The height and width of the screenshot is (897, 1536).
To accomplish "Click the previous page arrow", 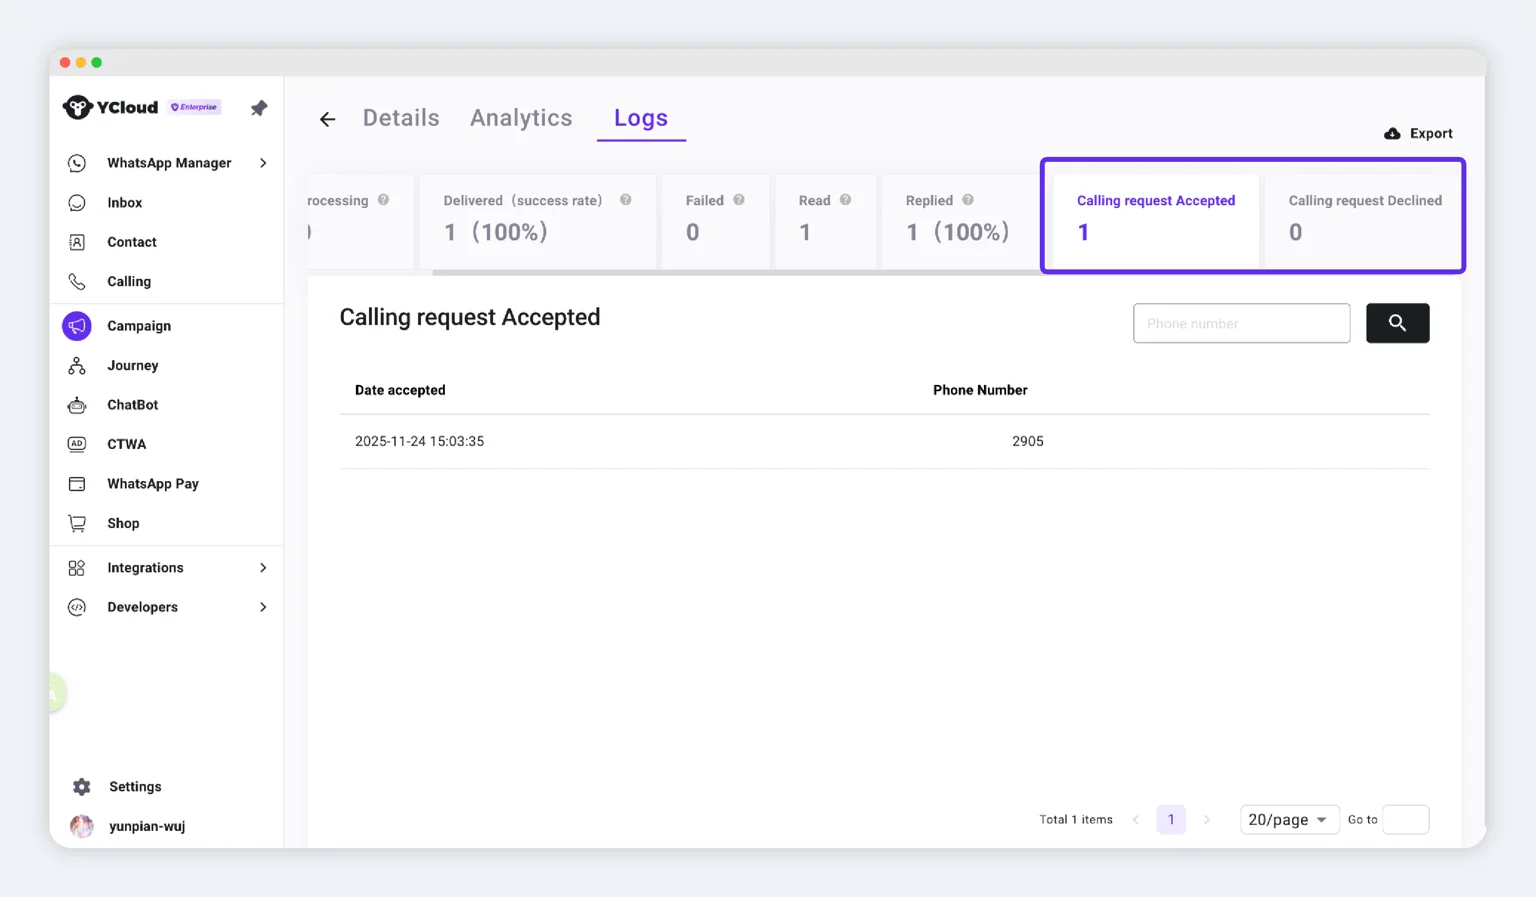I will pos(1136,820).
